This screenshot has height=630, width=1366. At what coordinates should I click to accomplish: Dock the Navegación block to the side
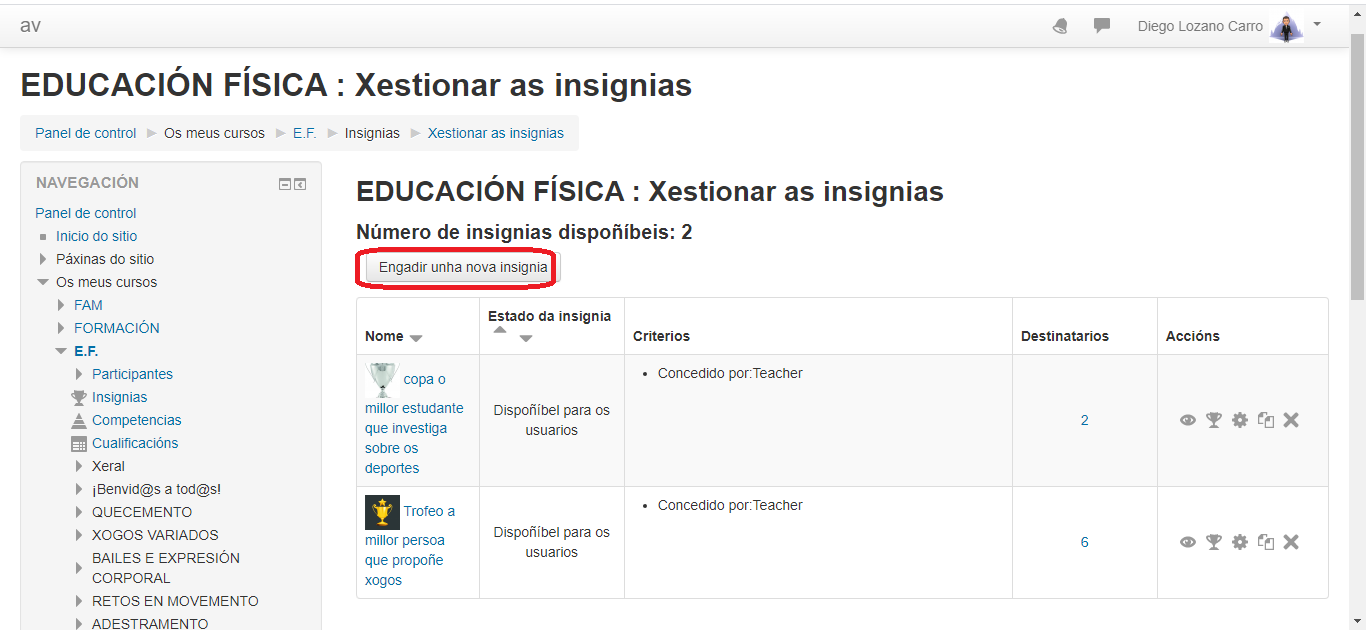coord(300,184)
